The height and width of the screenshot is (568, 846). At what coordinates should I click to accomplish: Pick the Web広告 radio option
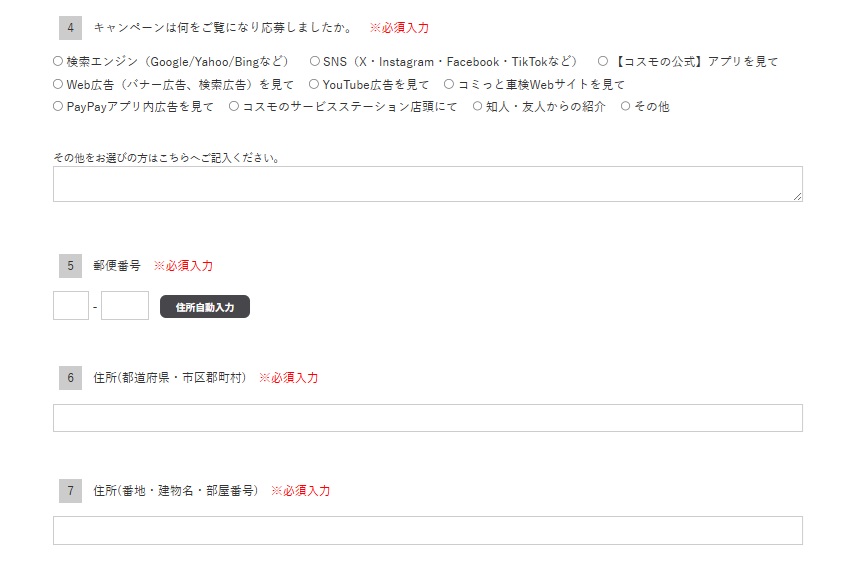pos(58,85)
